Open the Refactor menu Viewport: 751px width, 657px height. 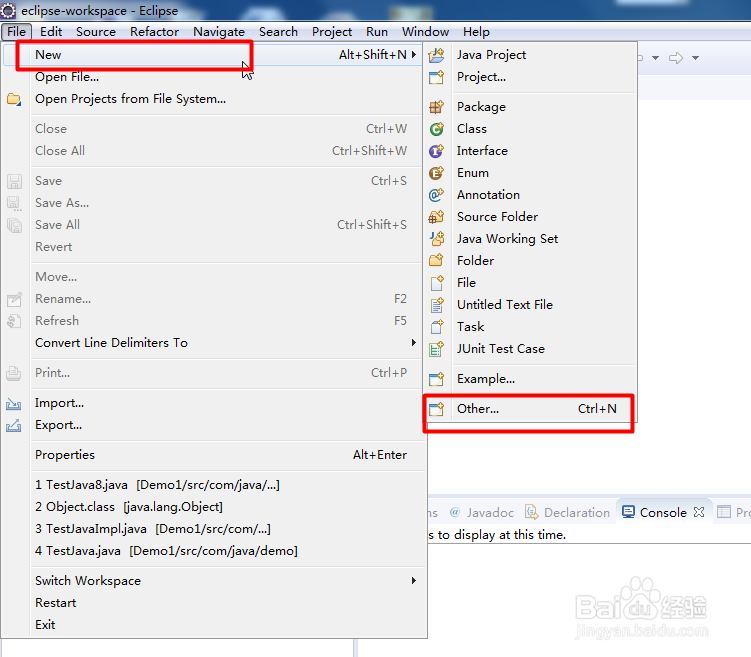(x=154, y=32)
